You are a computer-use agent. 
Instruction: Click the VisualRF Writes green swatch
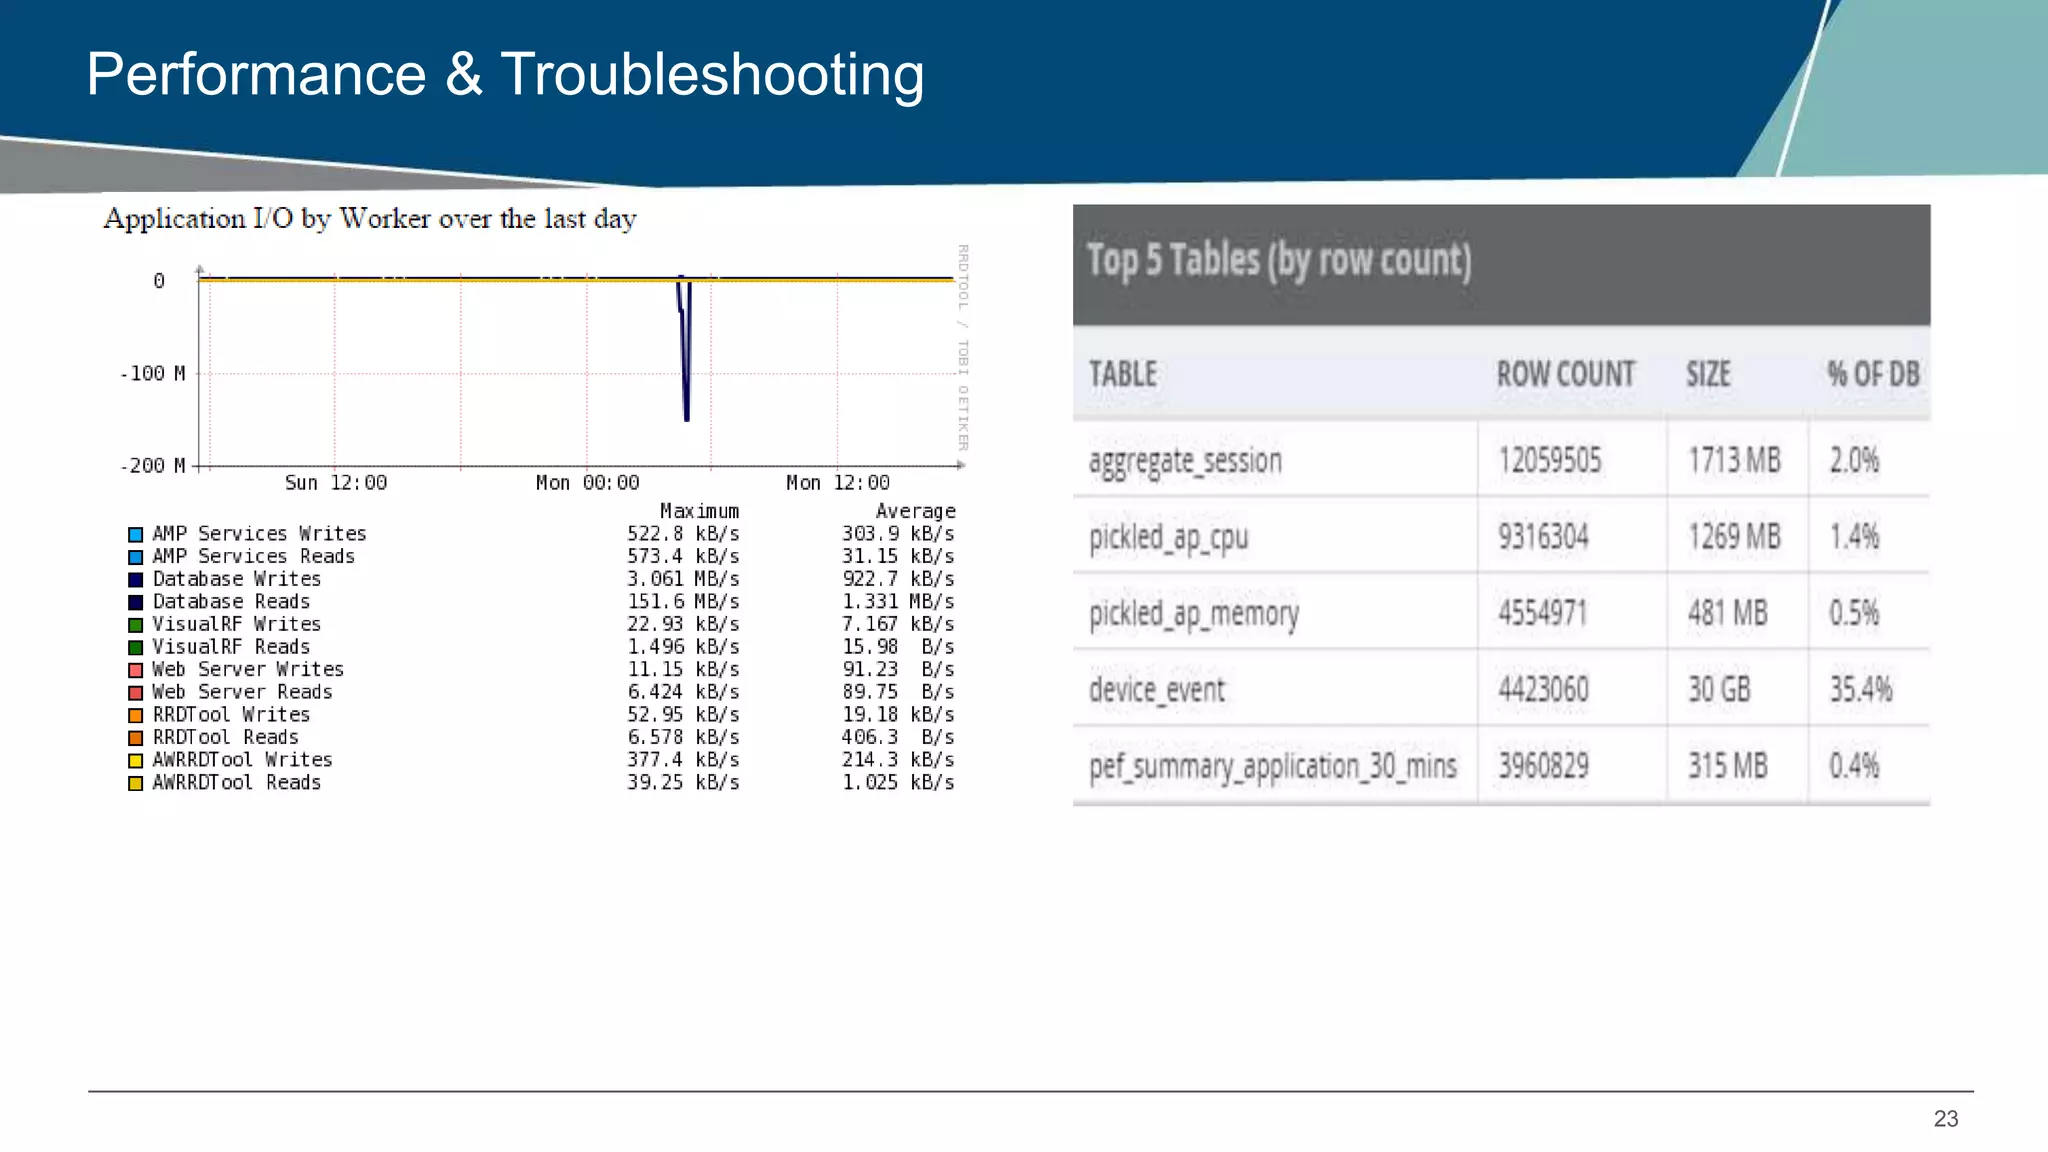click(135, 625)
